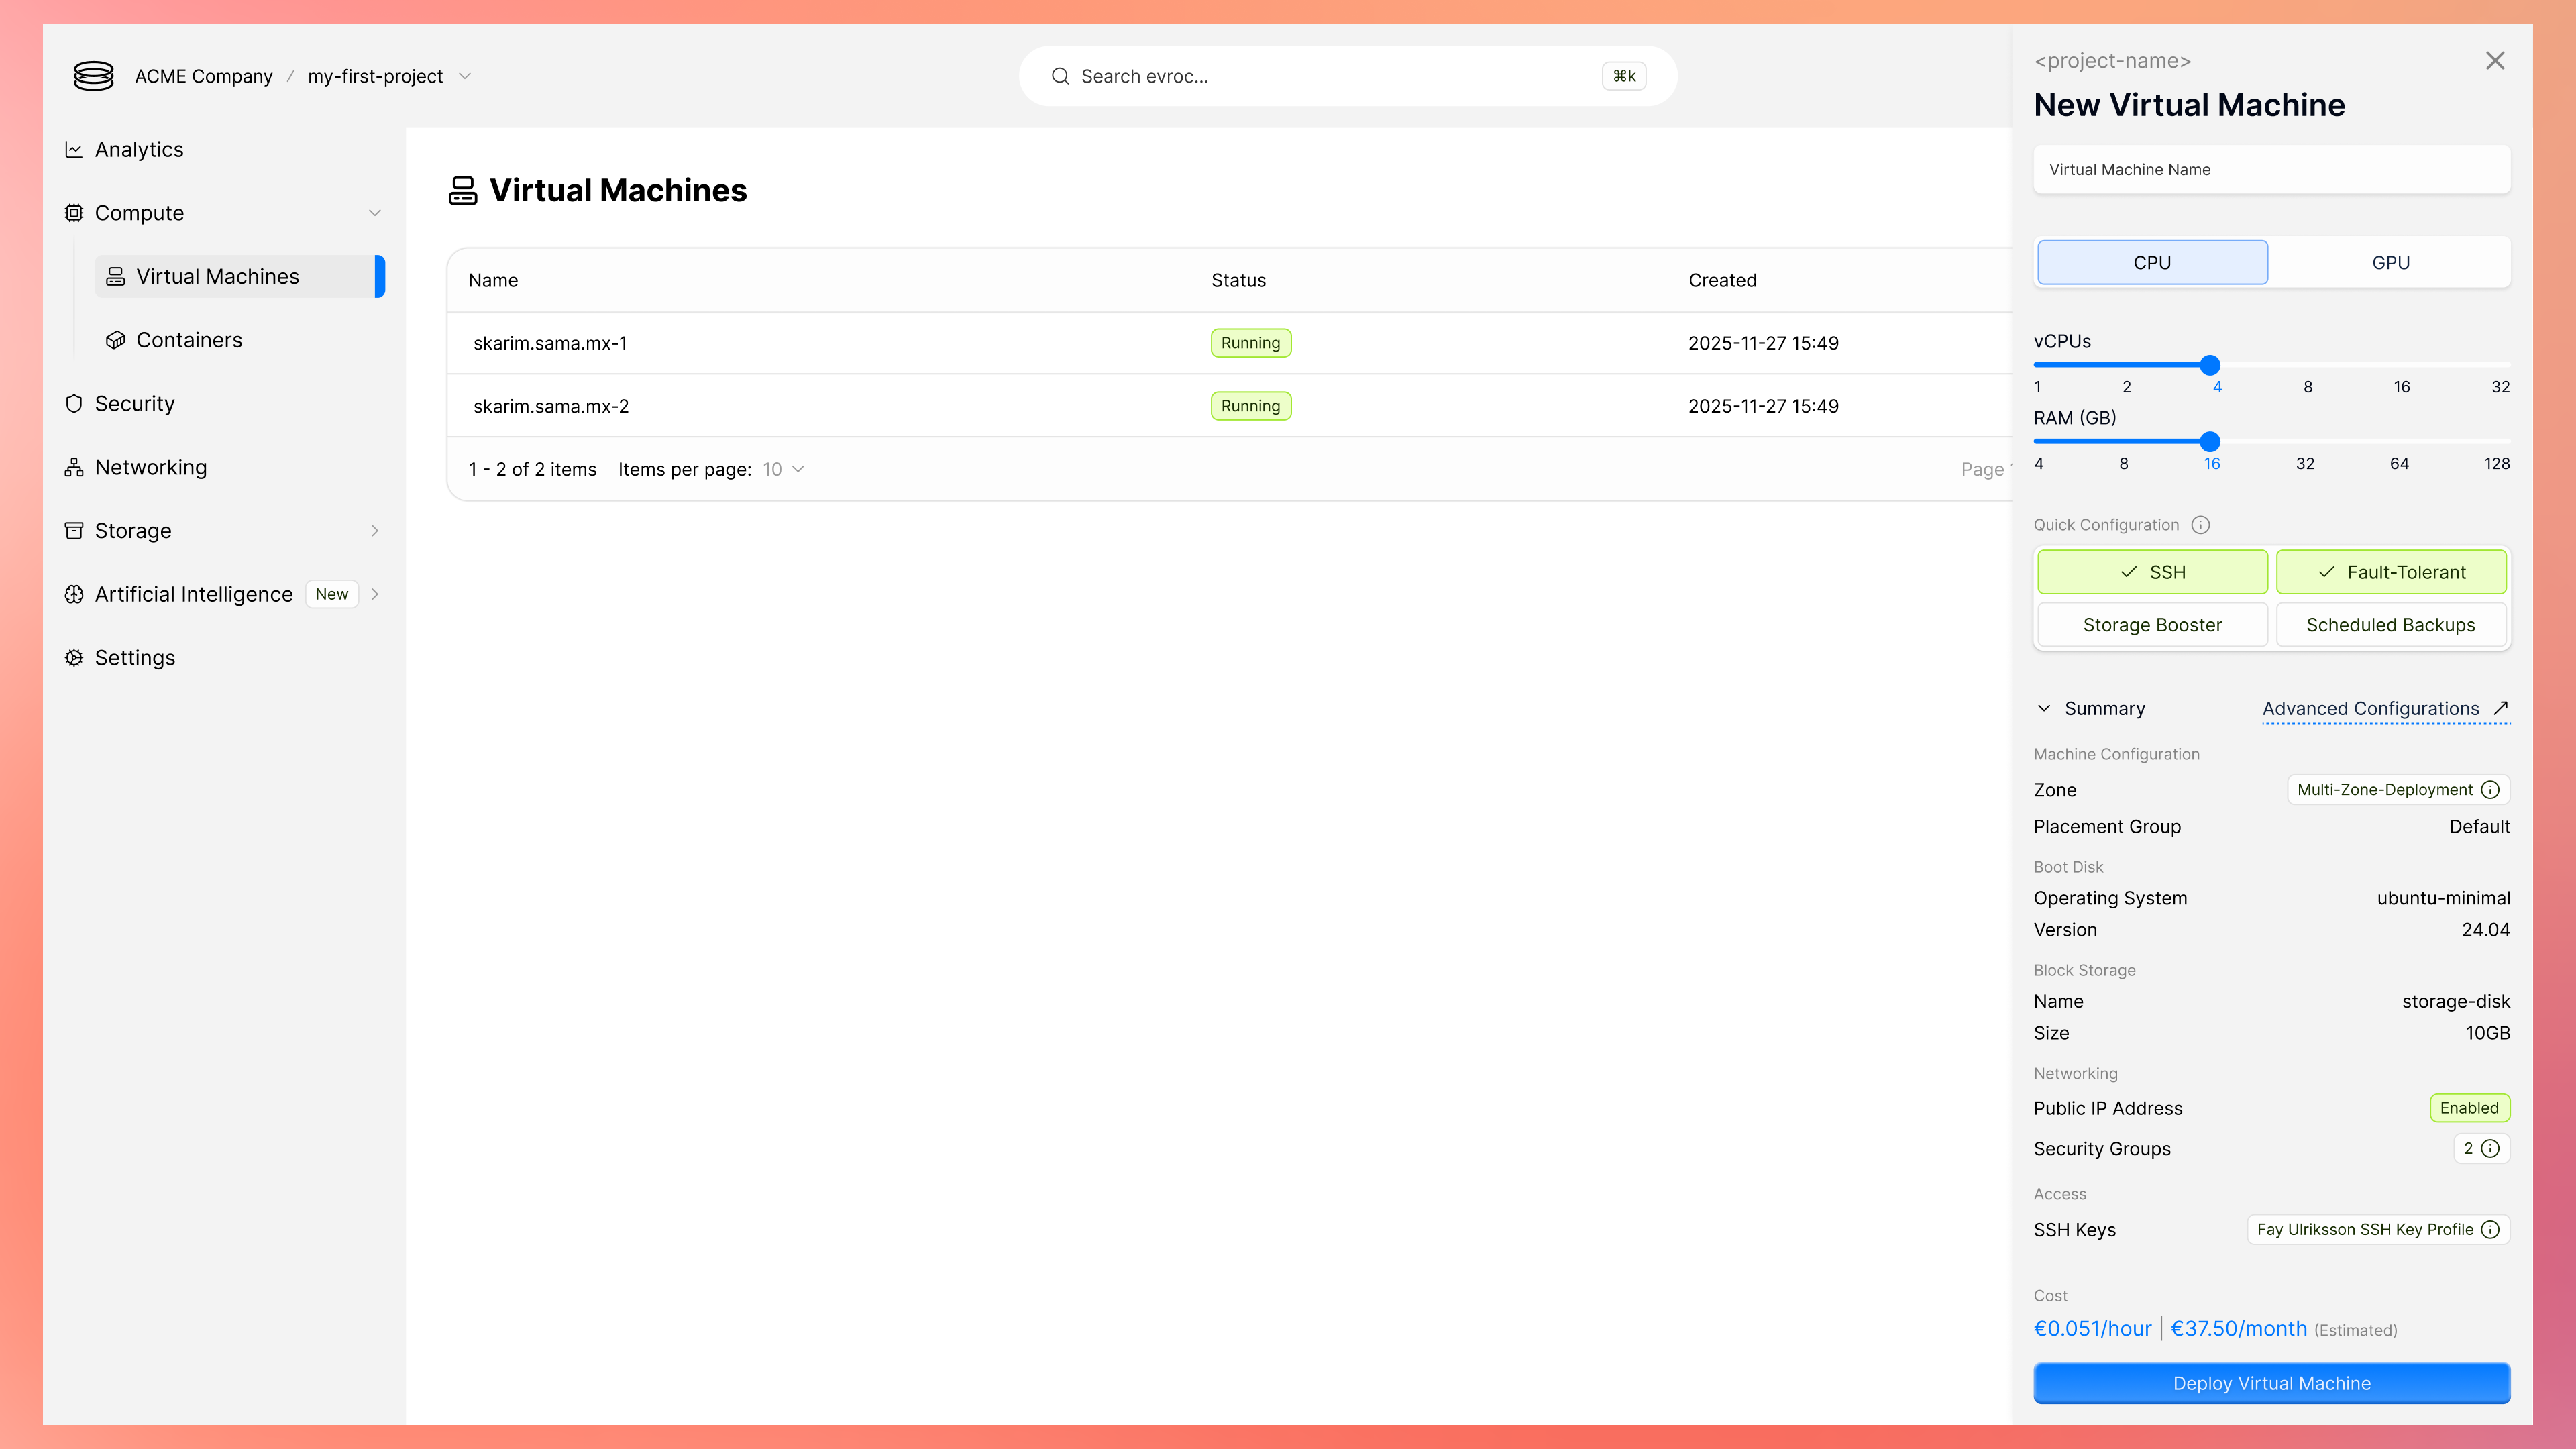Switch to the GPU tab

(x=2390, y=262)
